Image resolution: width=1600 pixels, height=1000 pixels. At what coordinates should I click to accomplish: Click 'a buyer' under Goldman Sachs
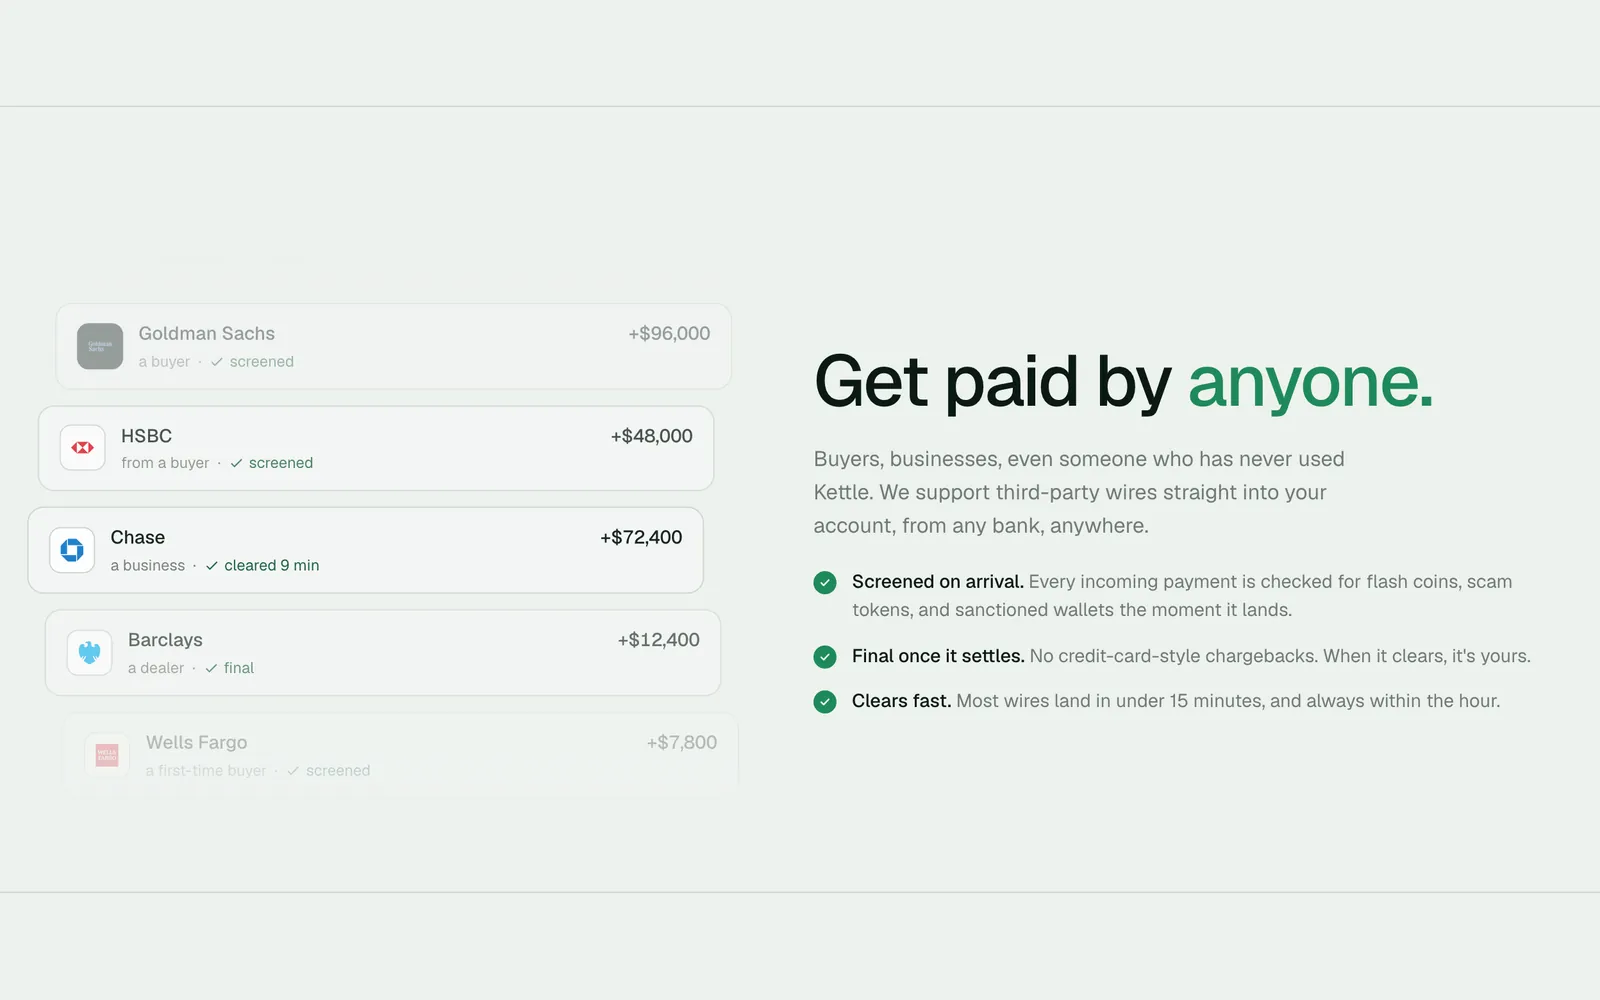(164, 362)
